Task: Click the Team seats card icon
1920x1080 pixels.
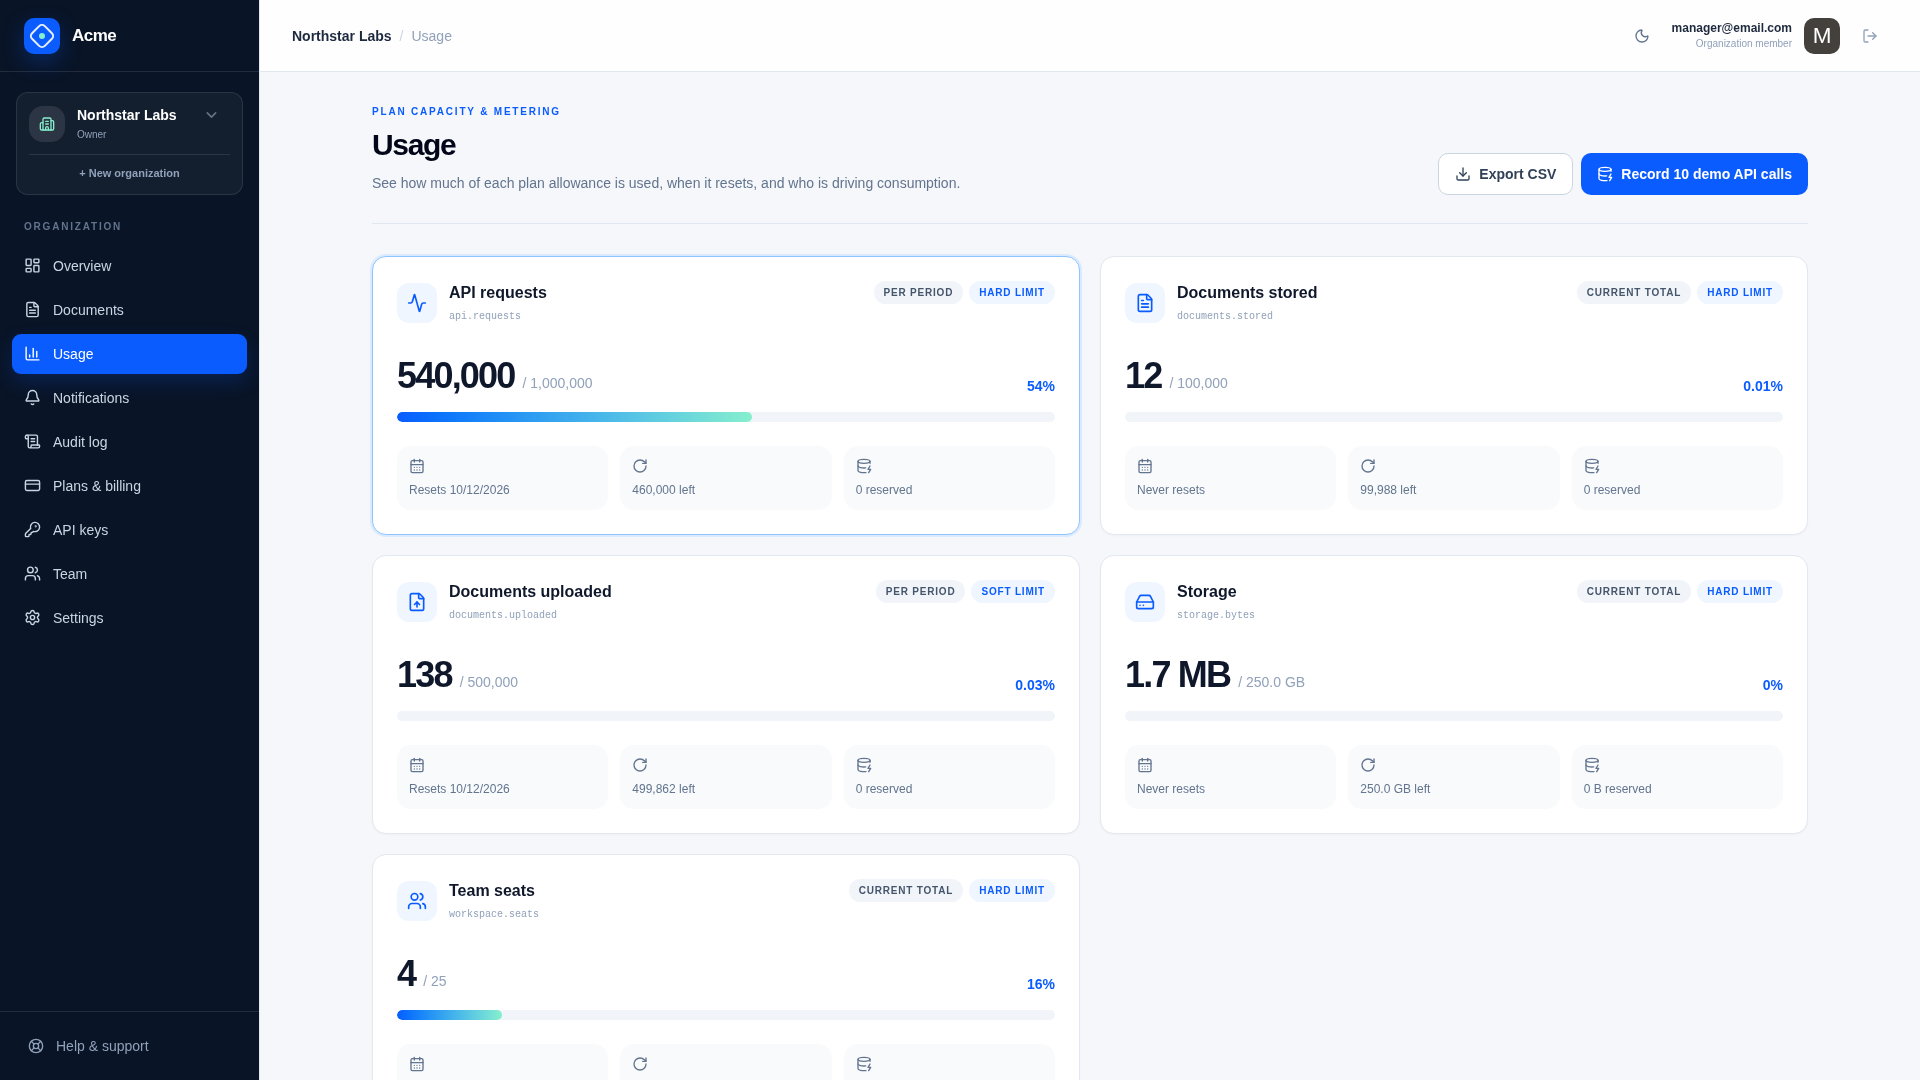Action: (417, 901)
